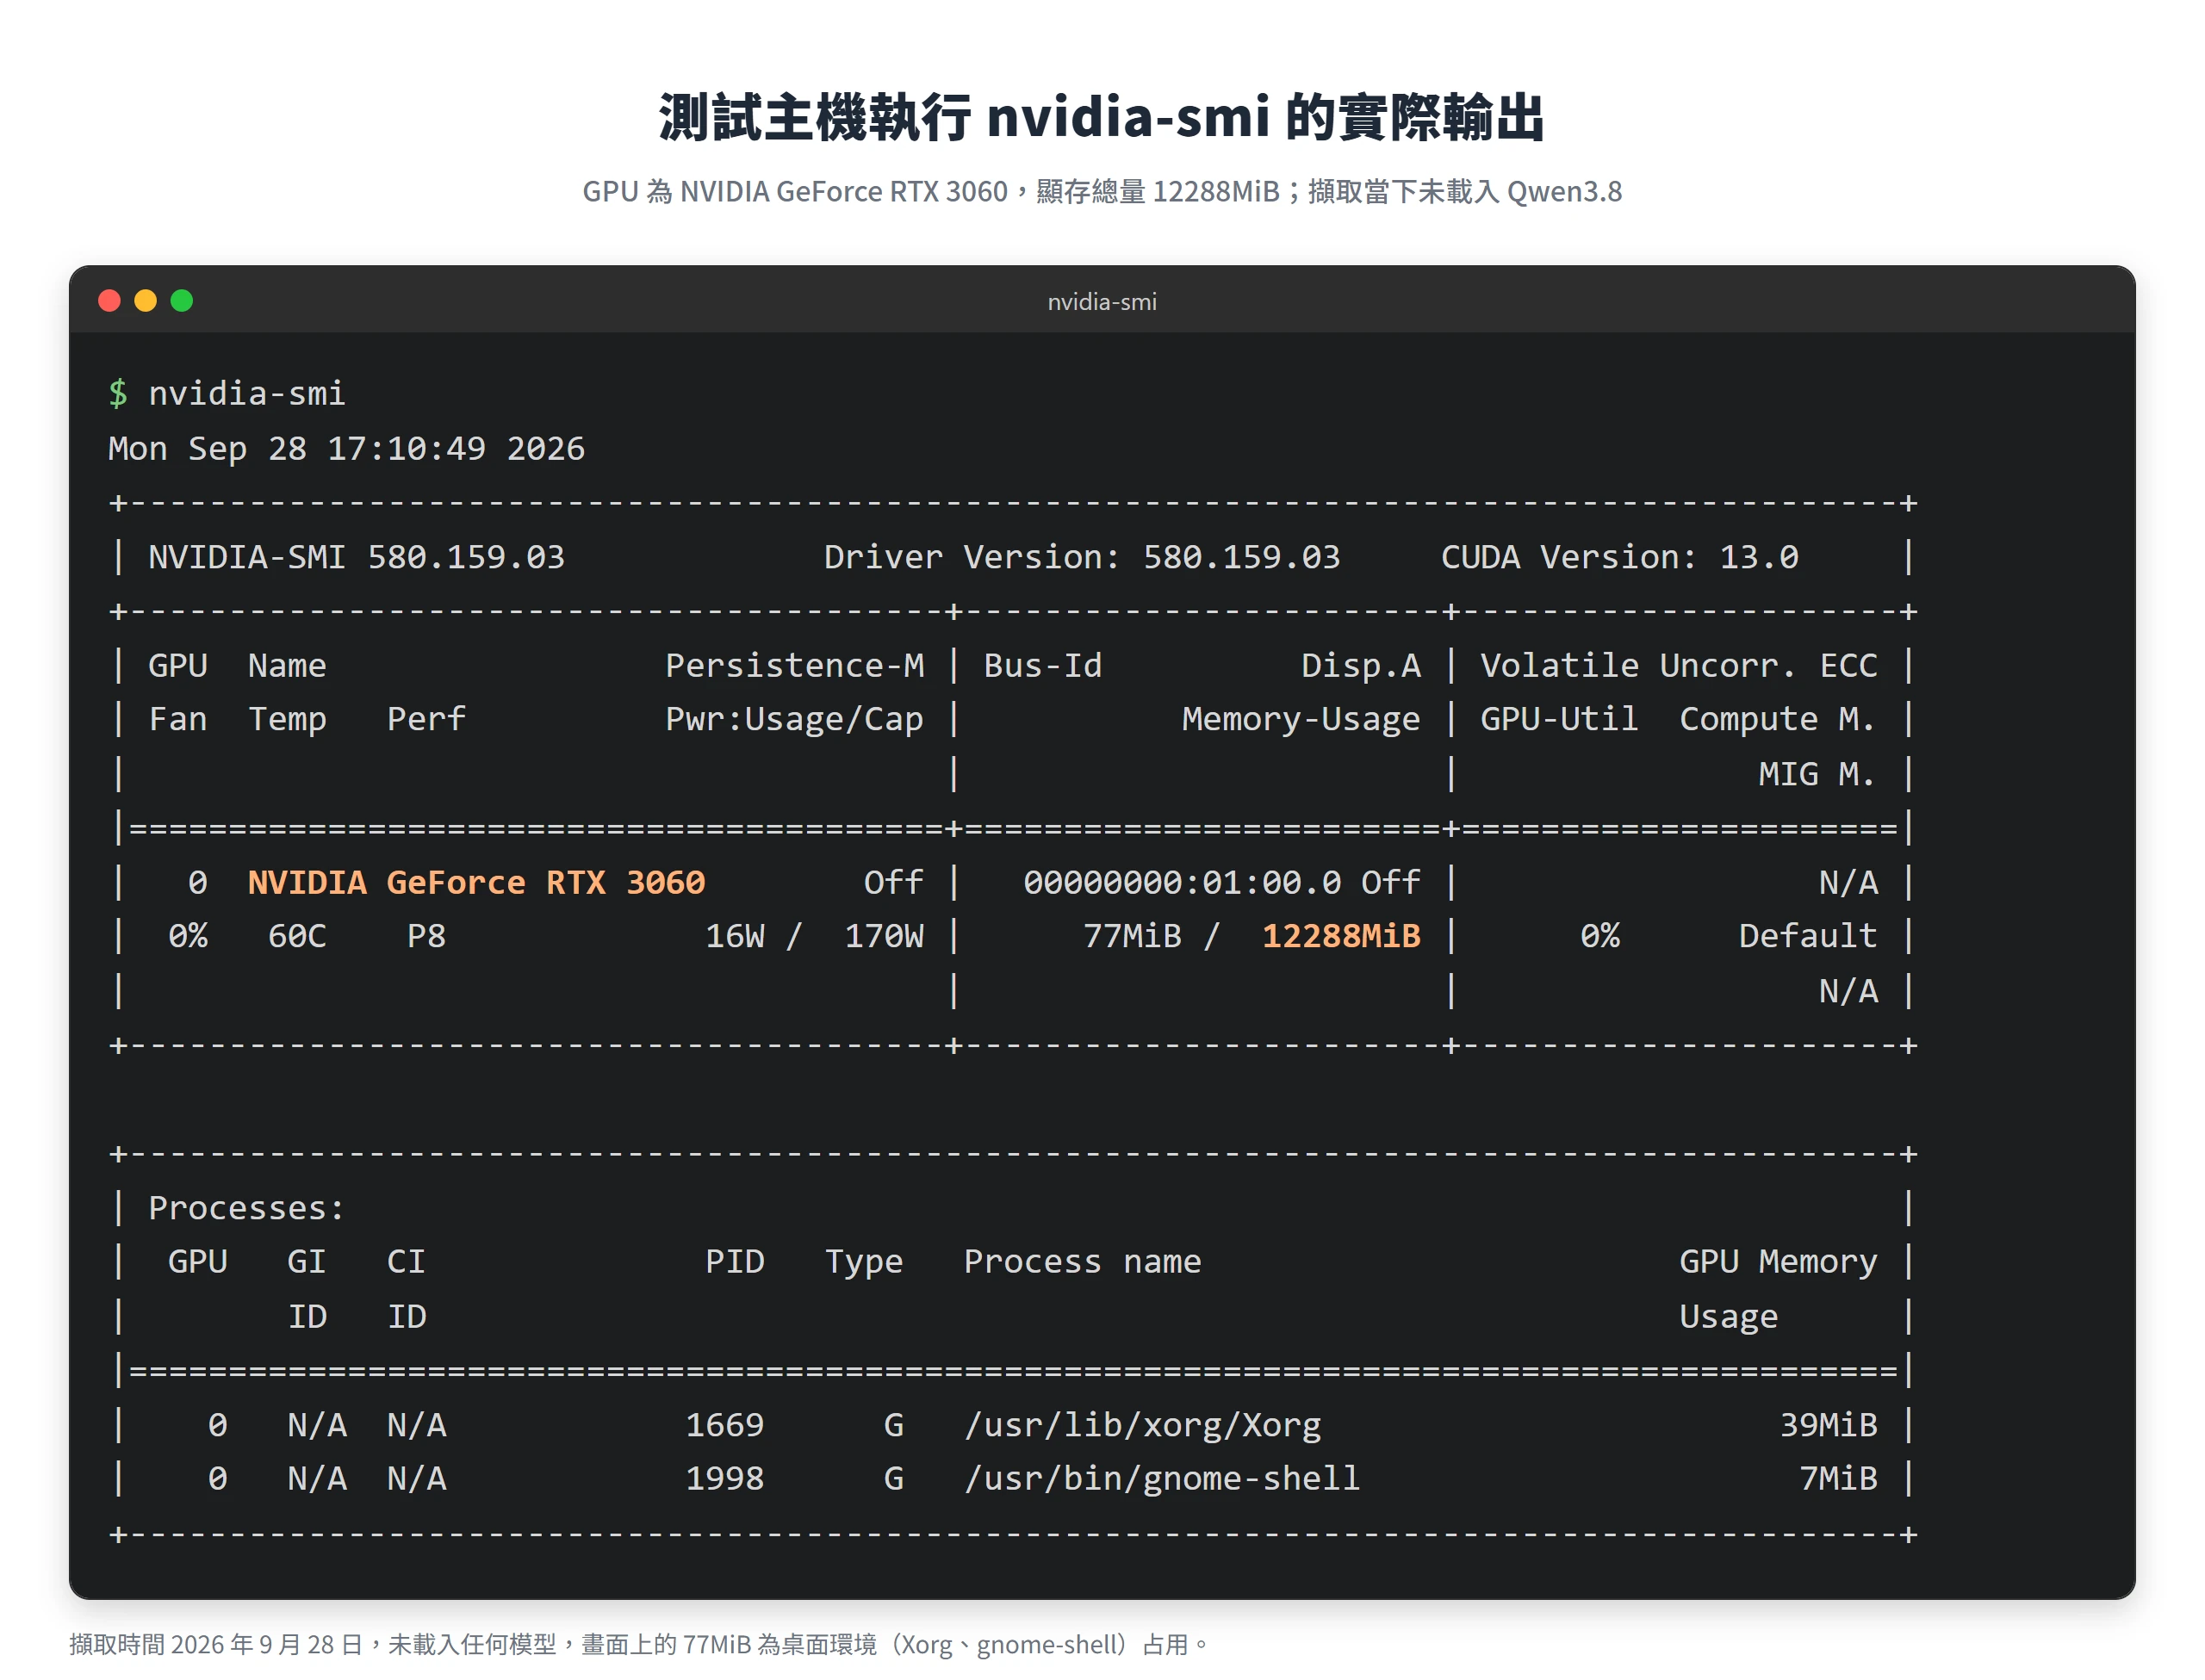The width and height of the screenshot is (2205, 1680).
Task: Click the '60C' temperature value
Action: tap(297, 936)
